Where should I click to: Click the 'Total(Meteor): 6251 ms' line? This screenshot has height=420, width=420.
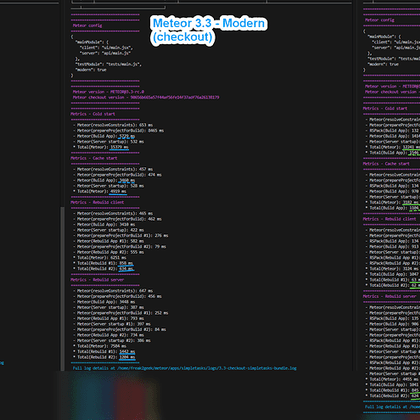[x=100, y=258]
